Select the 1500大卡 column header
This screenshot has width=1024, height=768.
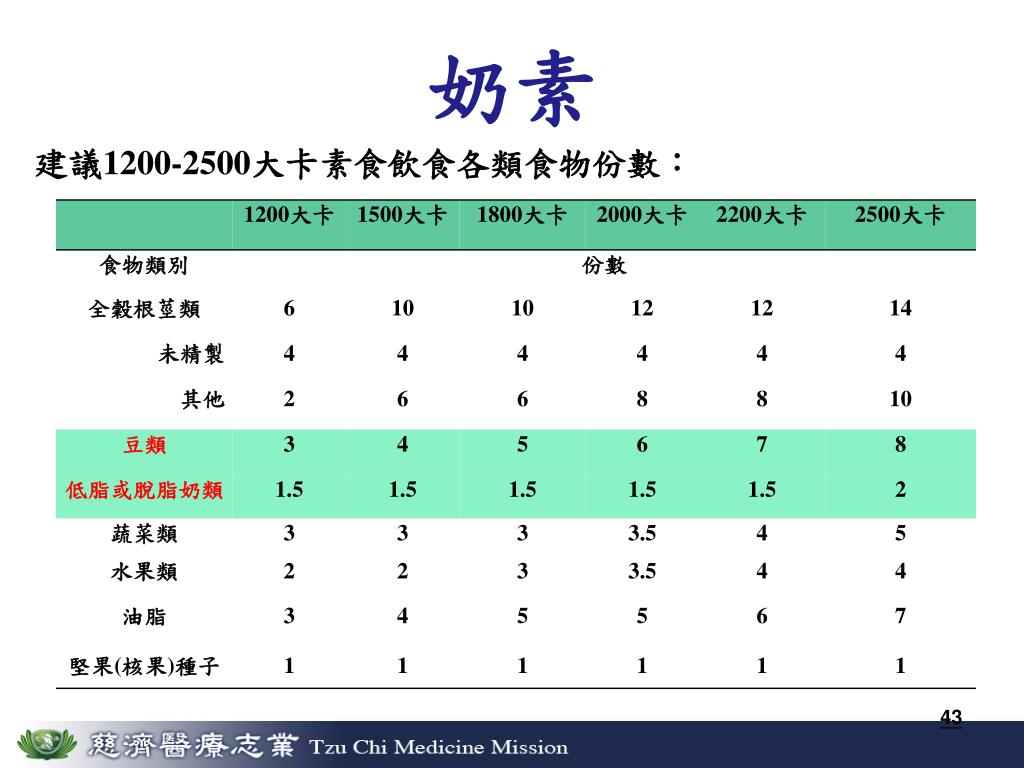tap(402, 215)
